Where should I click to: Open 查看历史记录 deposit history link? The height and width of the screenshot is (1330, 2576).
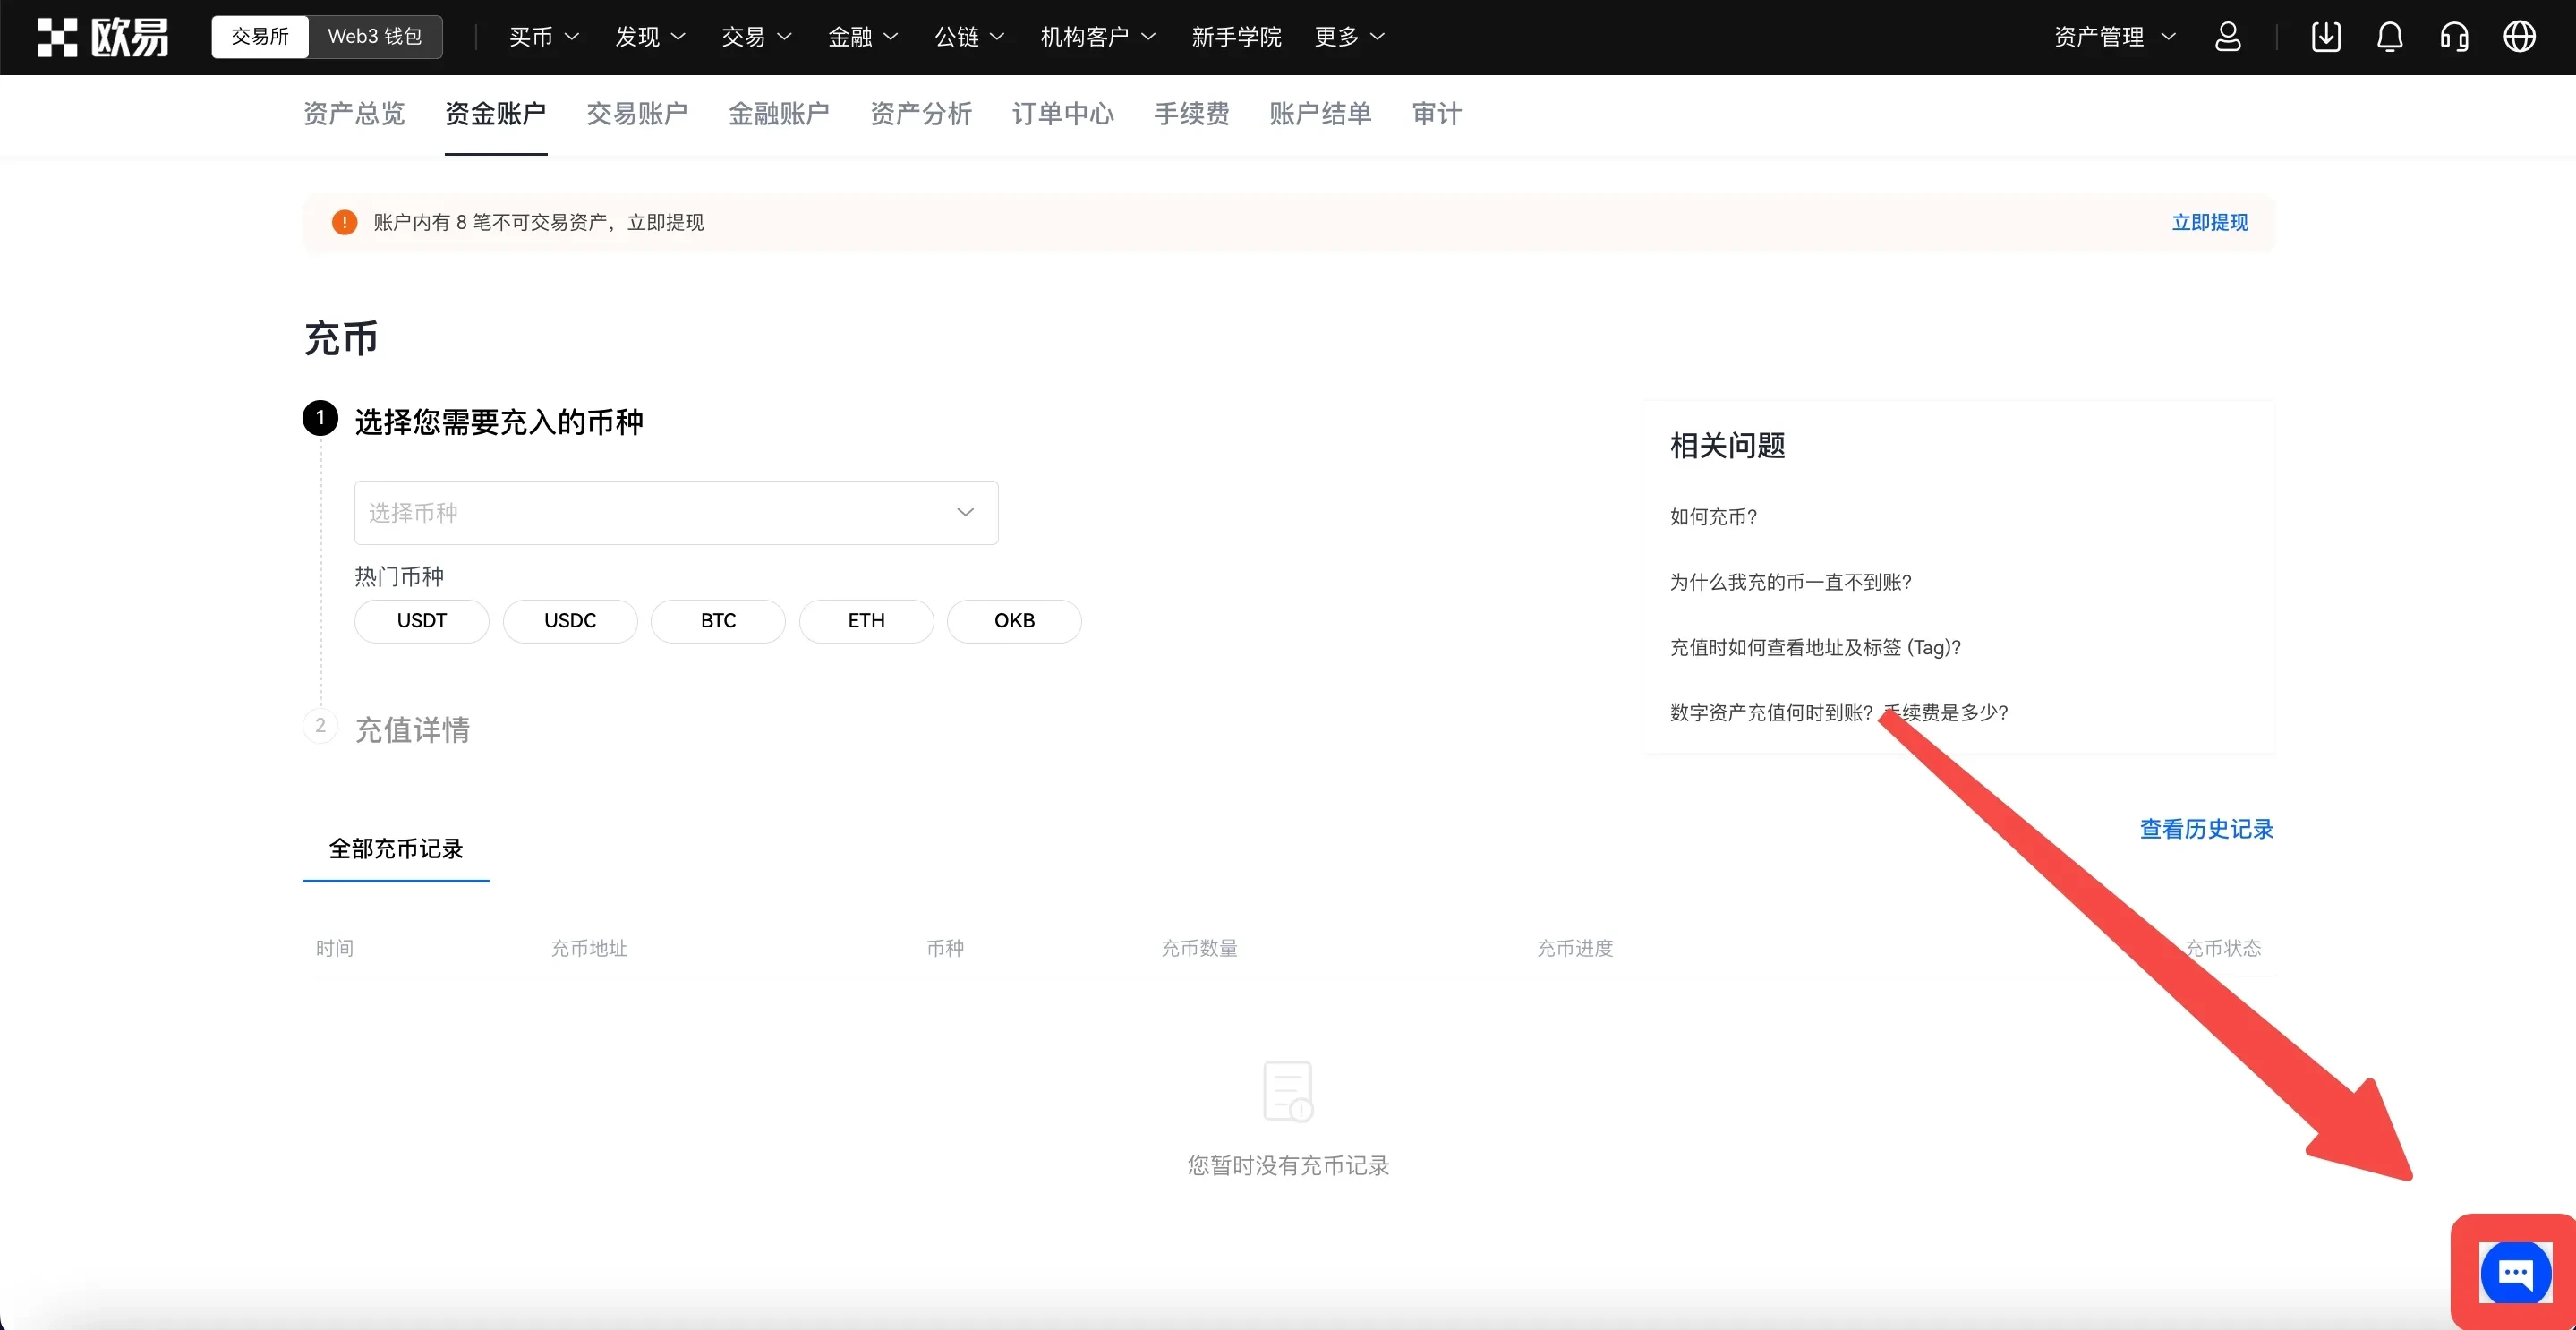pyautogui.click(x=2206, y=829)
